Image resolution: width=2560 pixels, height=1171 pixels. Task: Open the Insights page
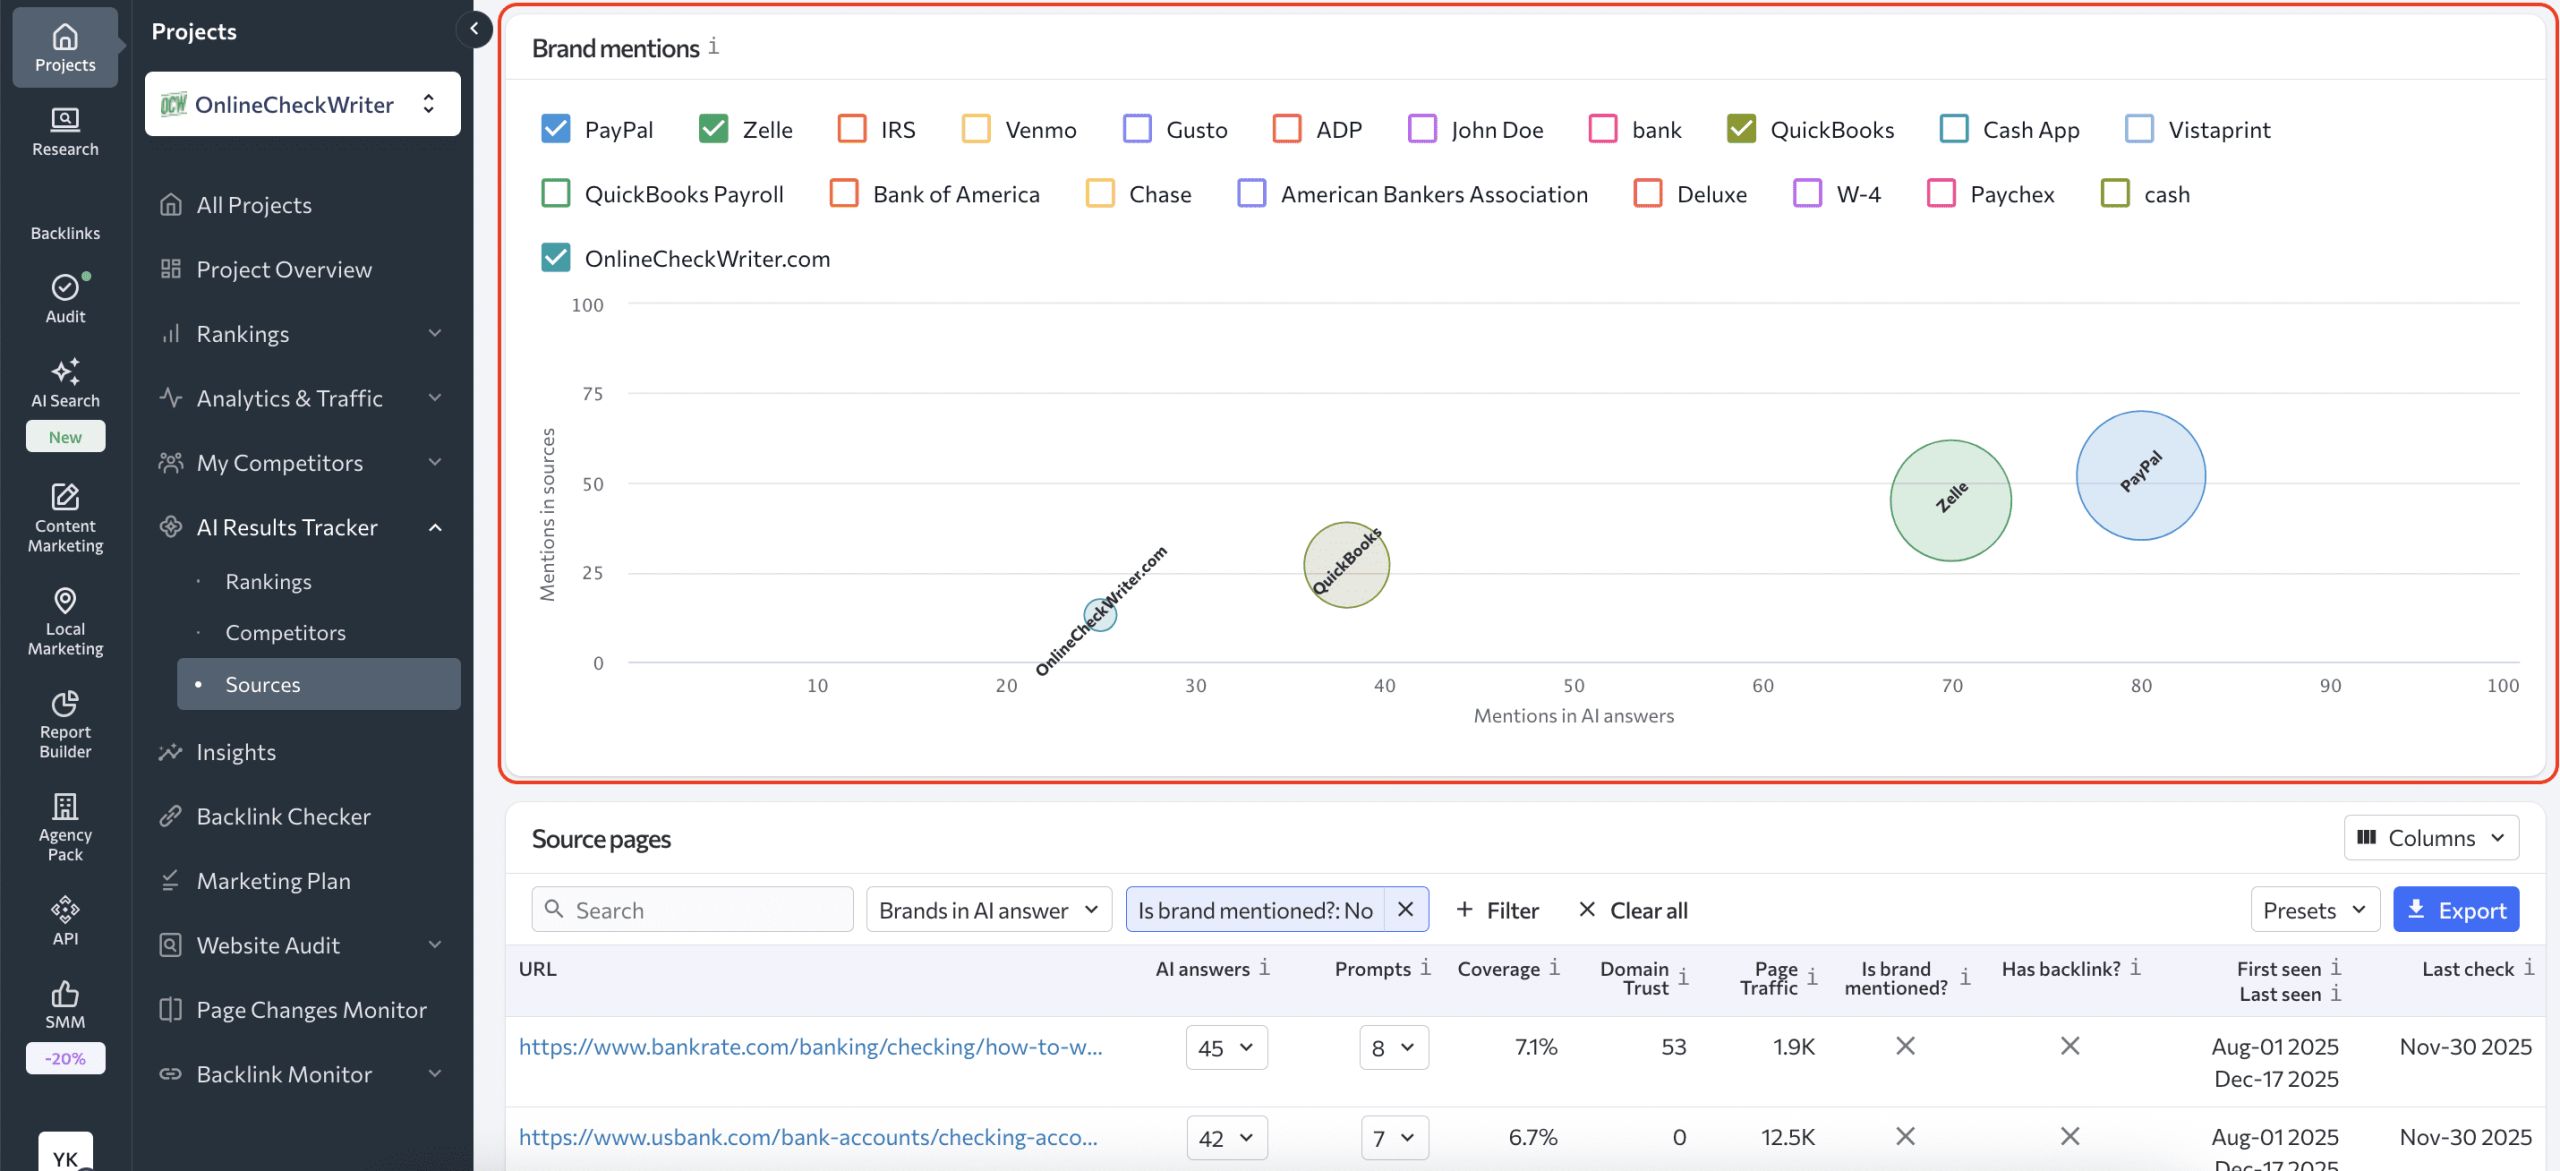pyautogui.click(x=236, y=751)
